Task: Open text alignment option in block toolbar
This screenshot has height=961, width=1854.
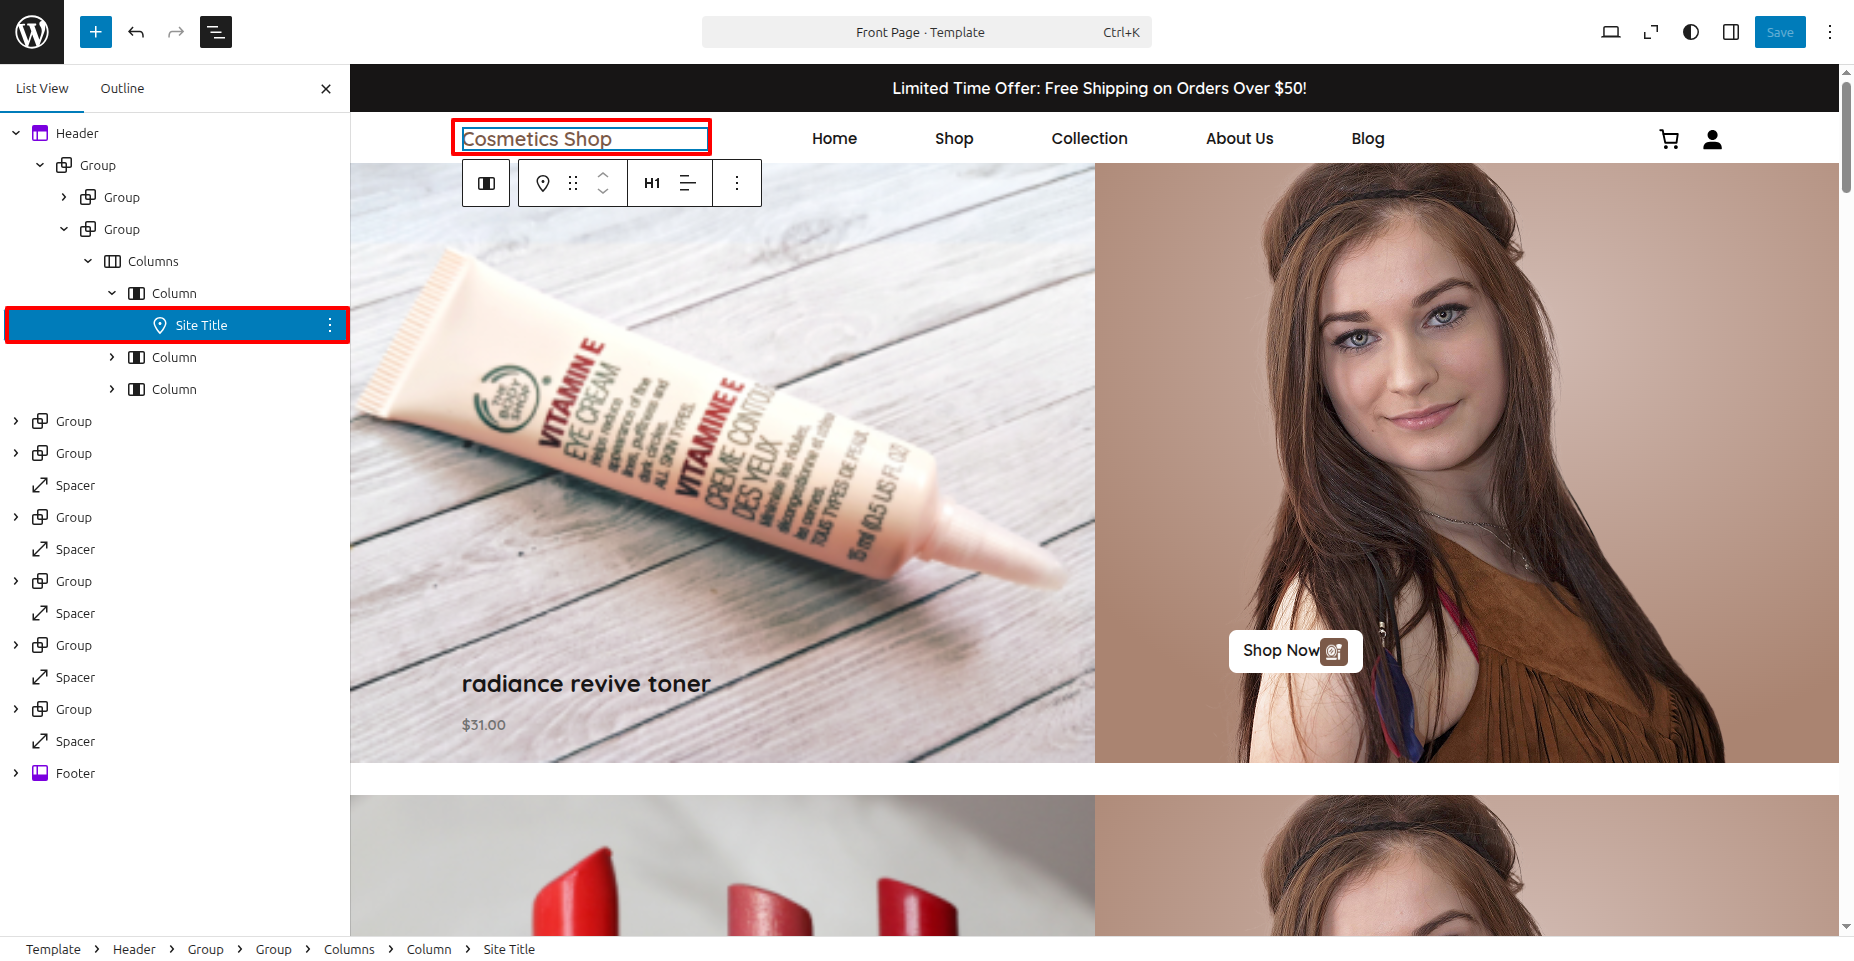Action: tap(688, 183)
